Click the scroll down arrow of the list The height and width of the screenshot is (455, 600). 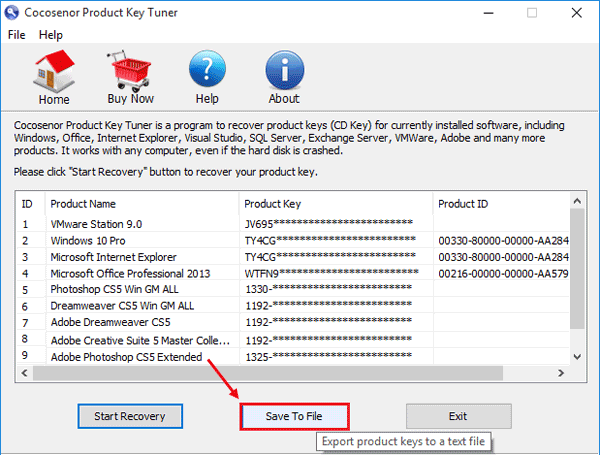(577, 357)
